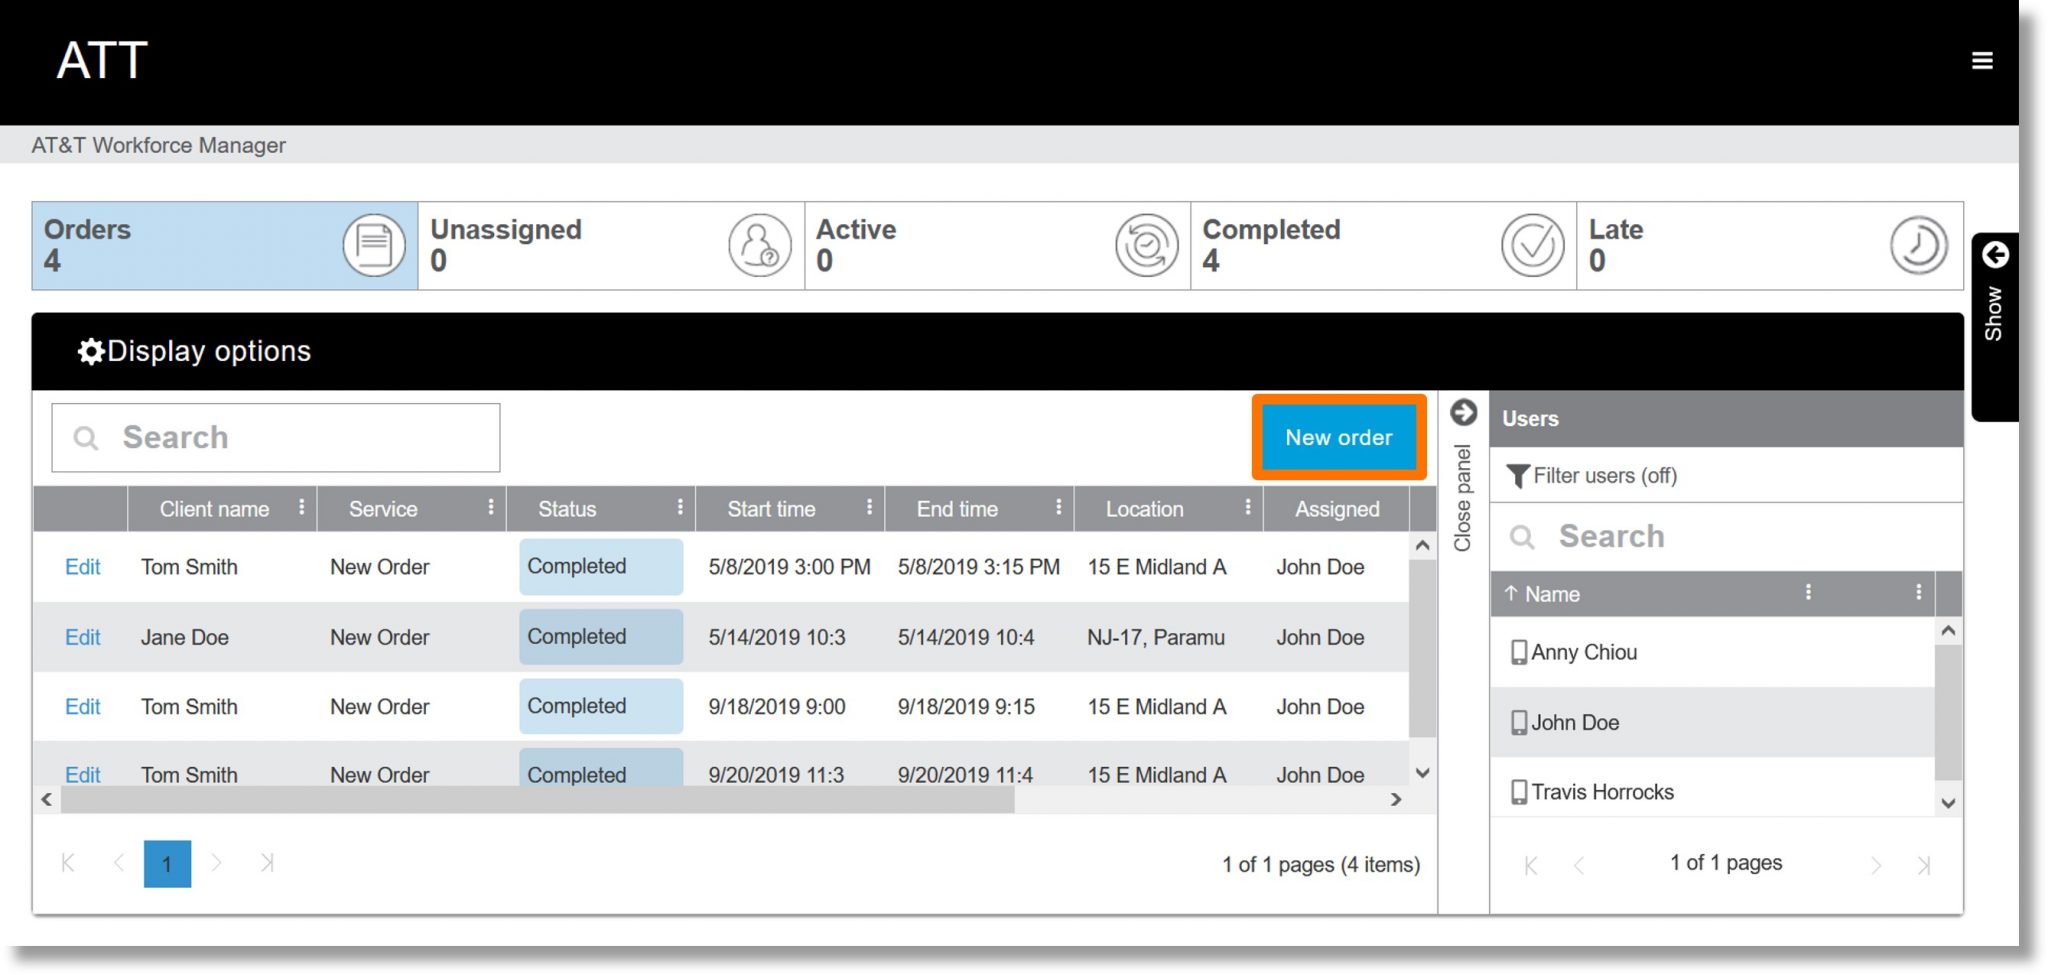Click inside the orders Search field

point(275,437)
